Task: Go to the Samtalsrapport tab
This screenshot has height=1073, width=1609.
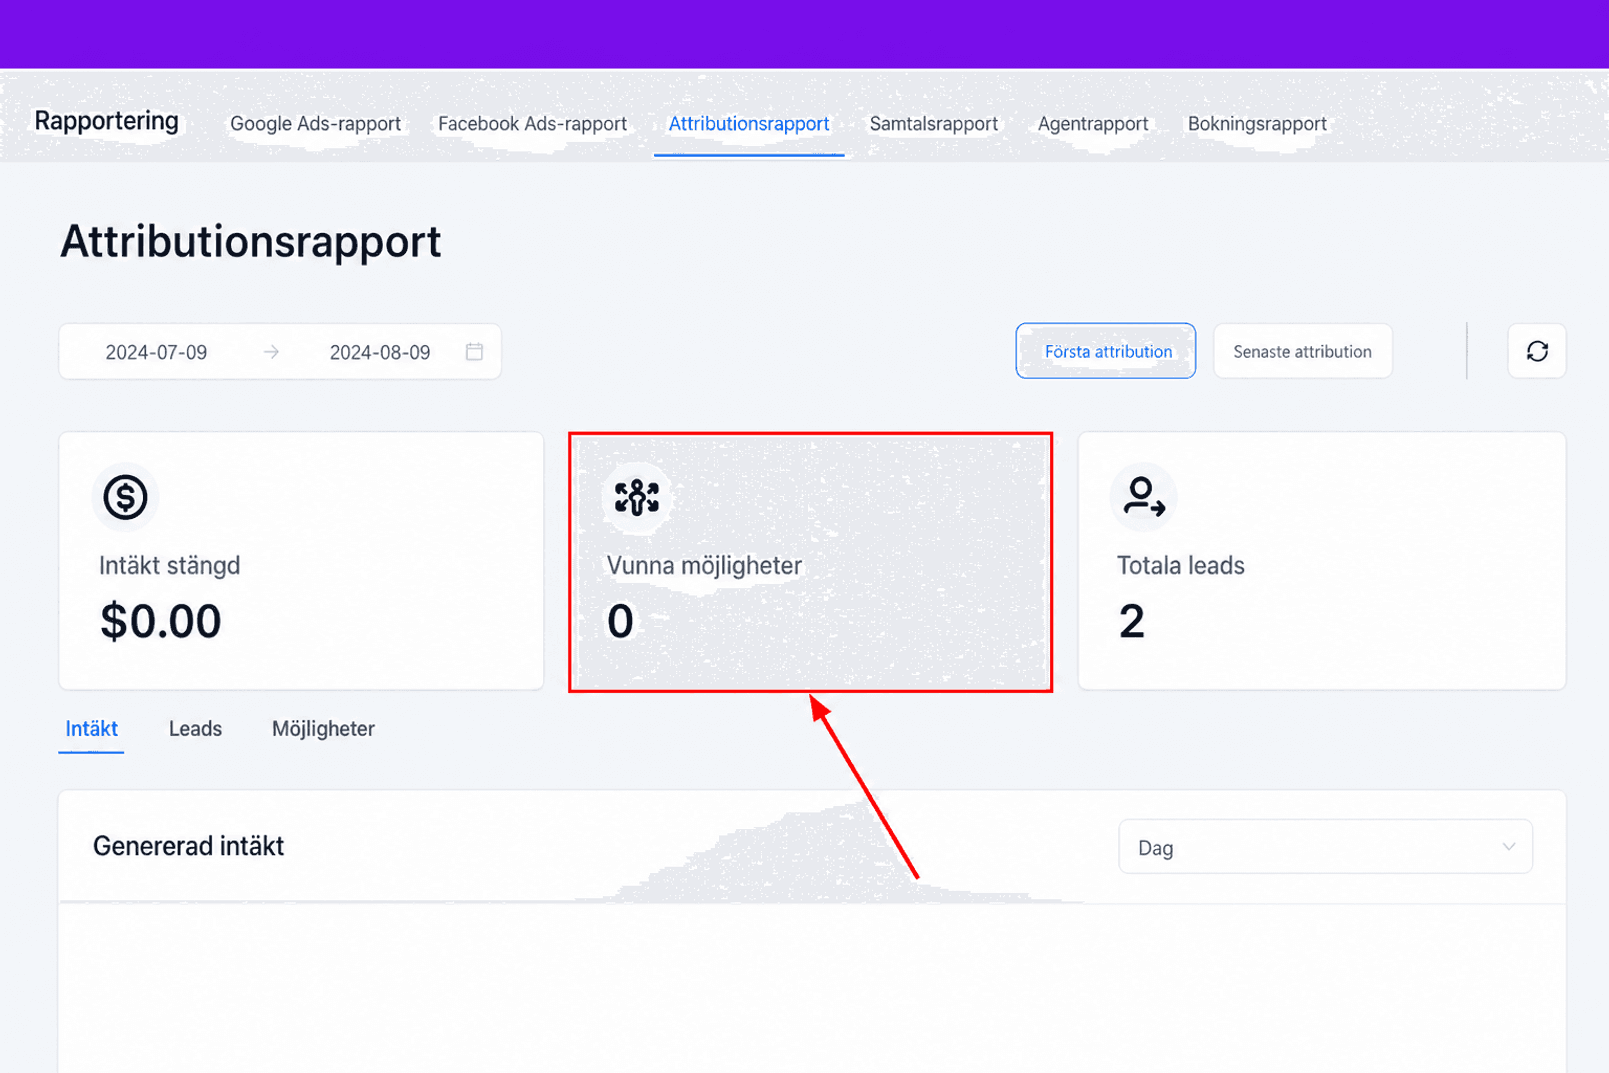Action: coord(933,124)
